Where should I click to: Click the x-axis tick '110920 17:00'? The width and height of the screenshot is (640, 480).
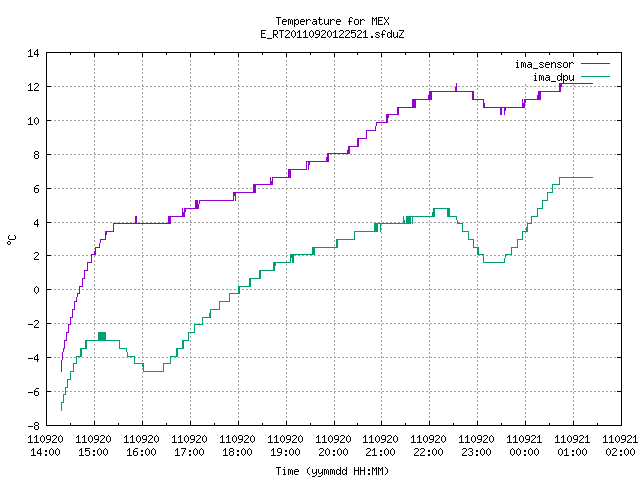(189, 446)
